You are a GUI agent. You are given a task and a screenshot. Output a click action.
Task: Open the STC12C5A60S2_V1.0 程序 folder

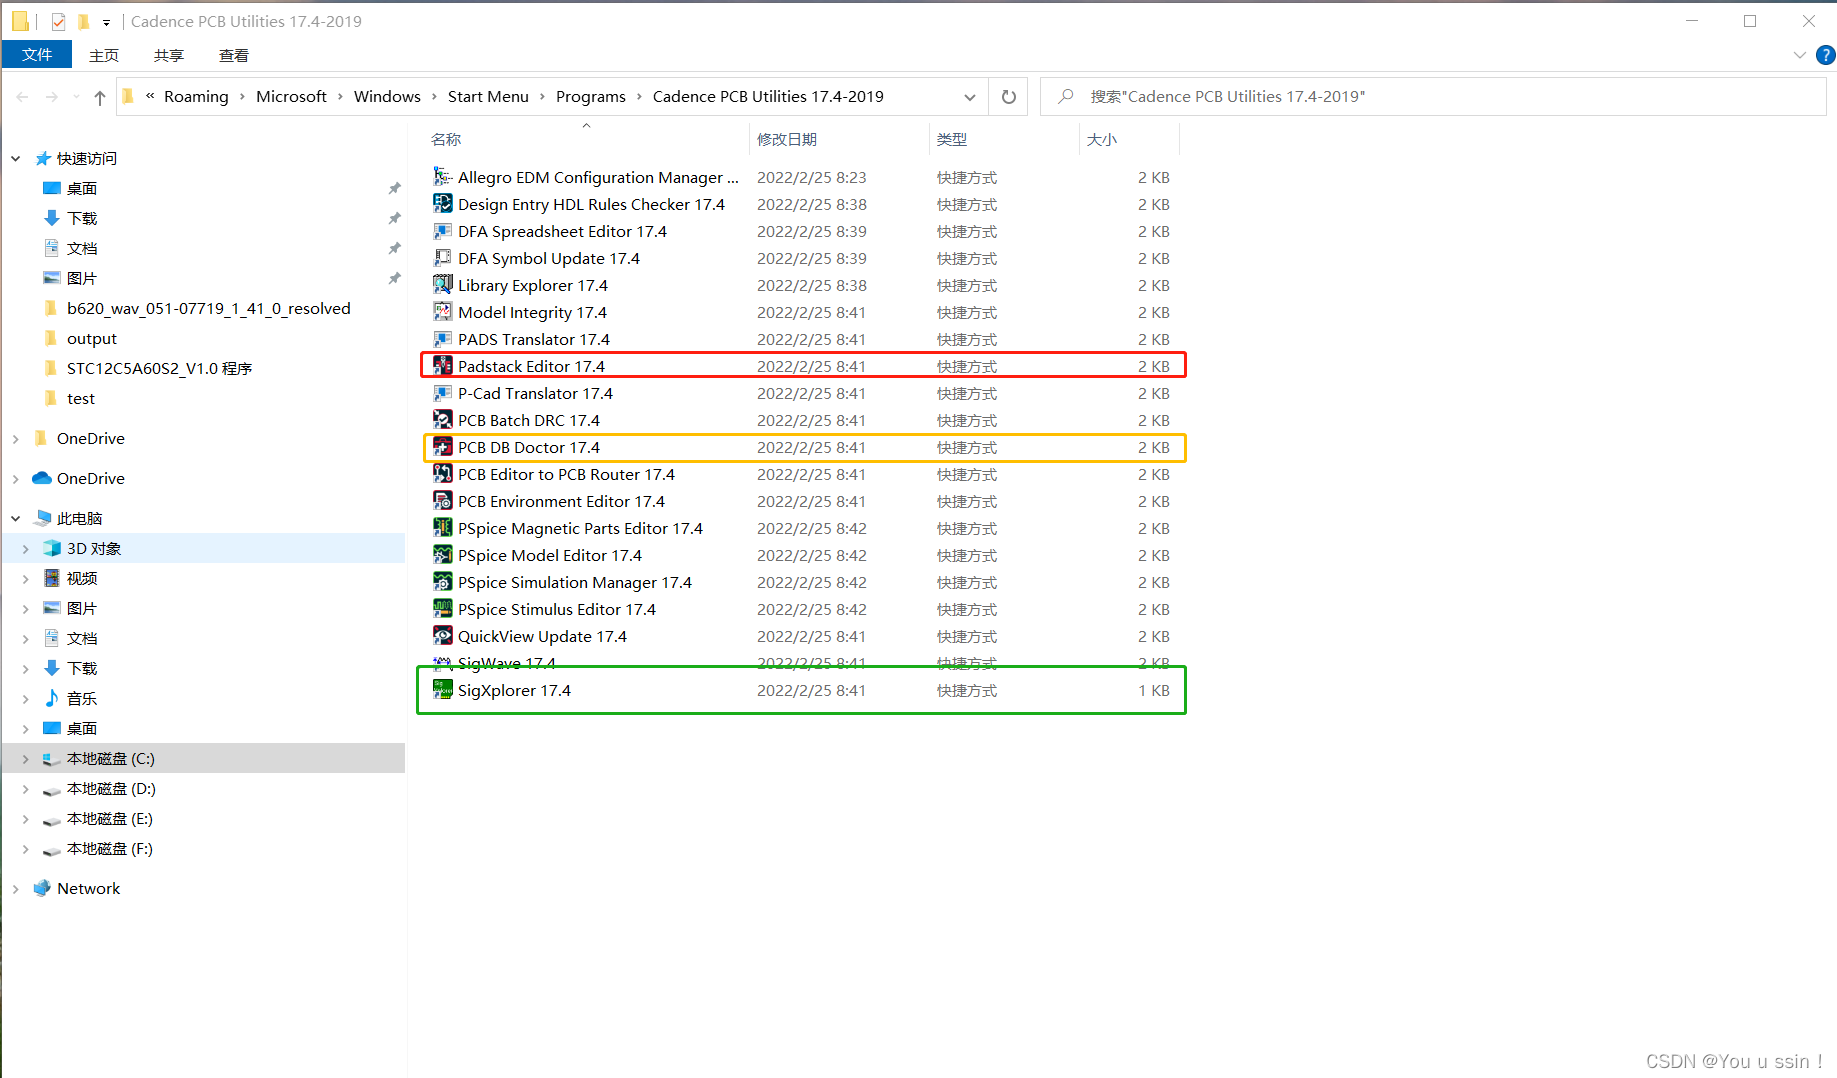point(159,368)
